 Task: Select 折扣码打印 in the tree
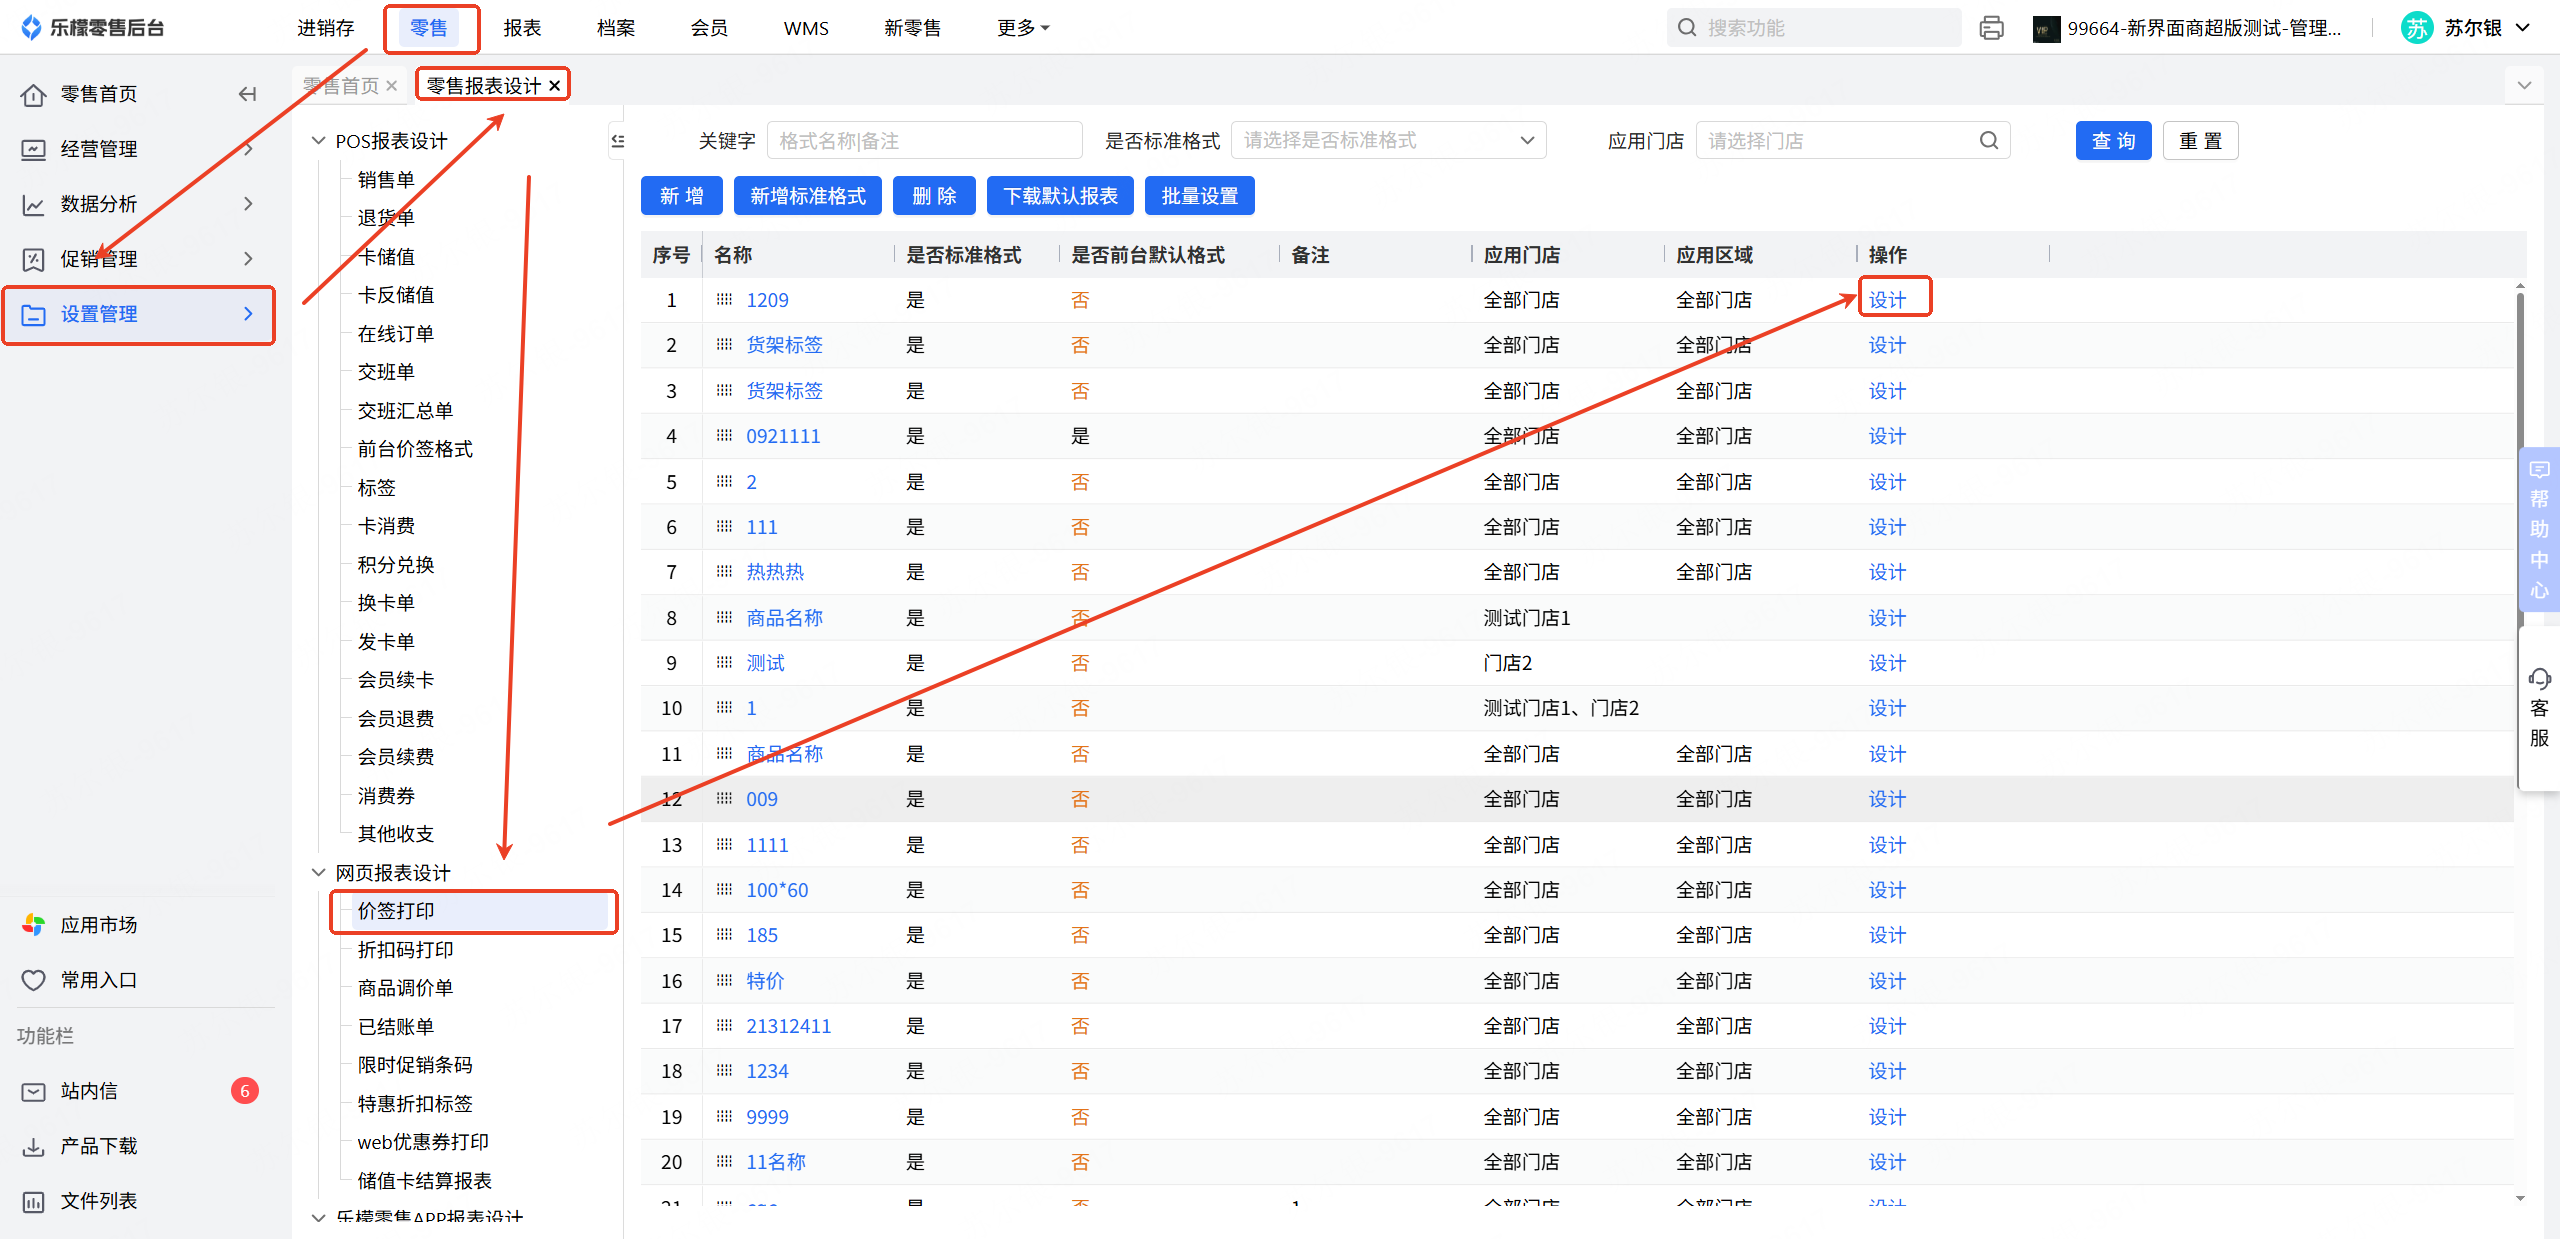[x=405, y=950]
